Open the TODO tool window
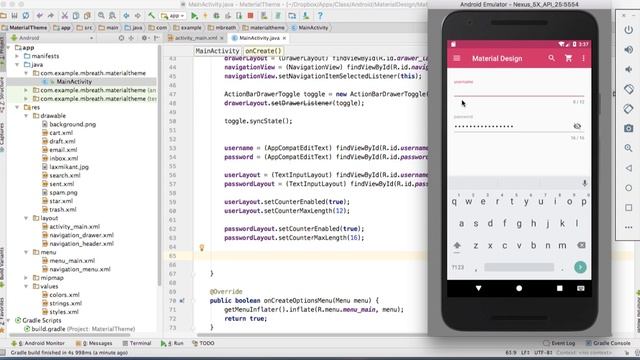640x360 pixels. pos(203,343)
